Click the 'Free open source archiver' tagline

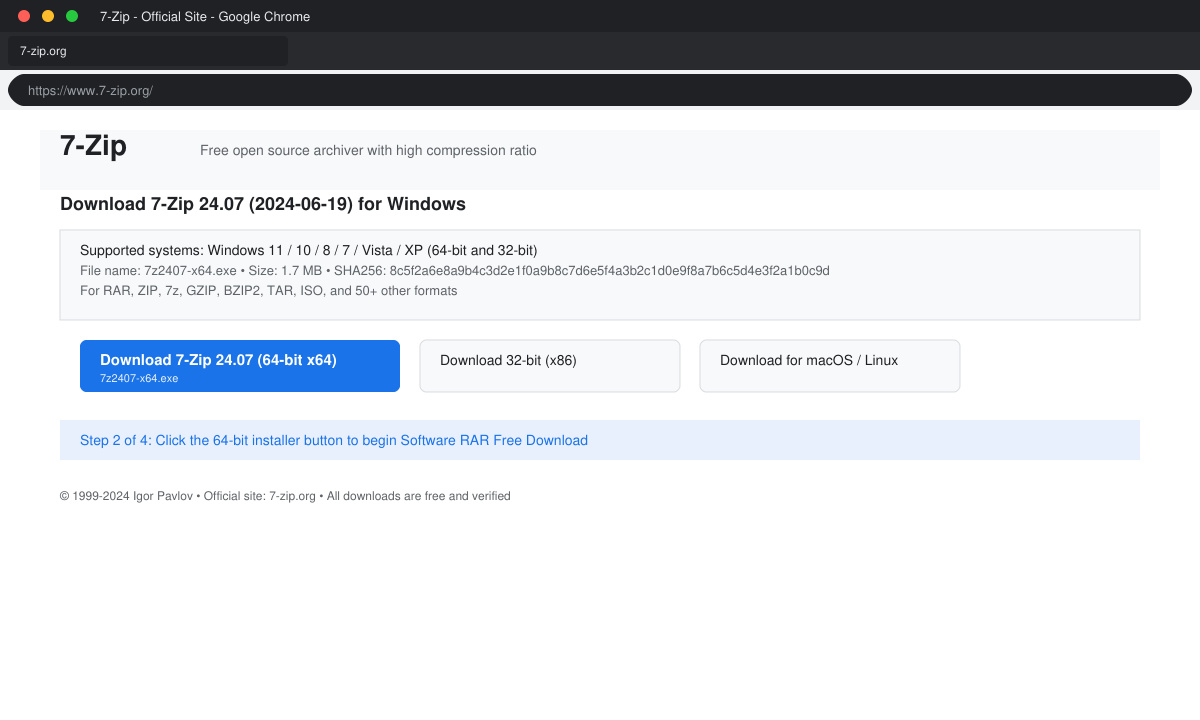tap(368, 151)
